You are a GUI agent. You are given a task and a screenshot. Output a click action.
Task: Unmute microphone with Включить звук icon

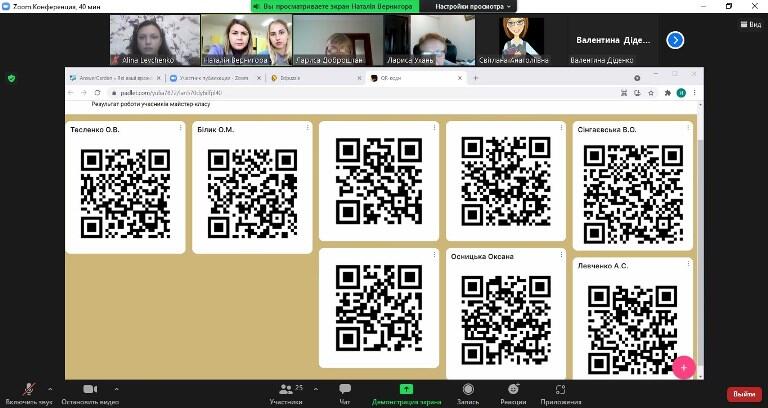(29, 389)
